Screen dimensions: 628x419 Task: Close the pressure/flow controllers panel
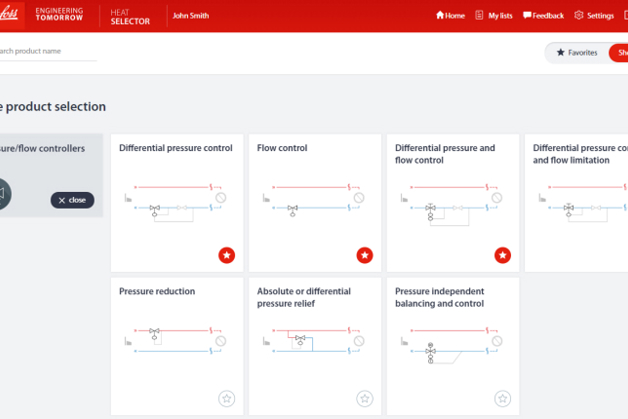click(x=72, y=200)
